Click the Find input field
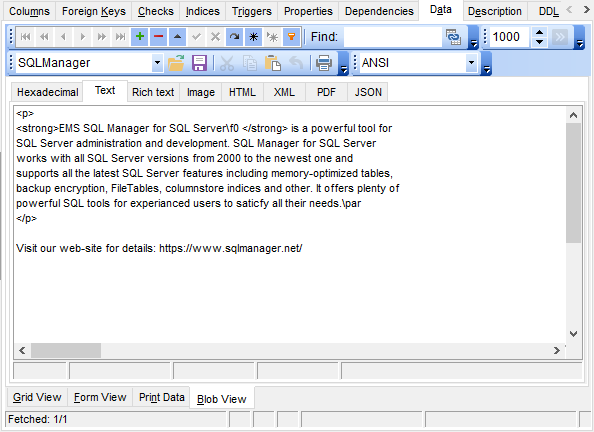Viewport: 594px width, 432px height. (392, 37)
